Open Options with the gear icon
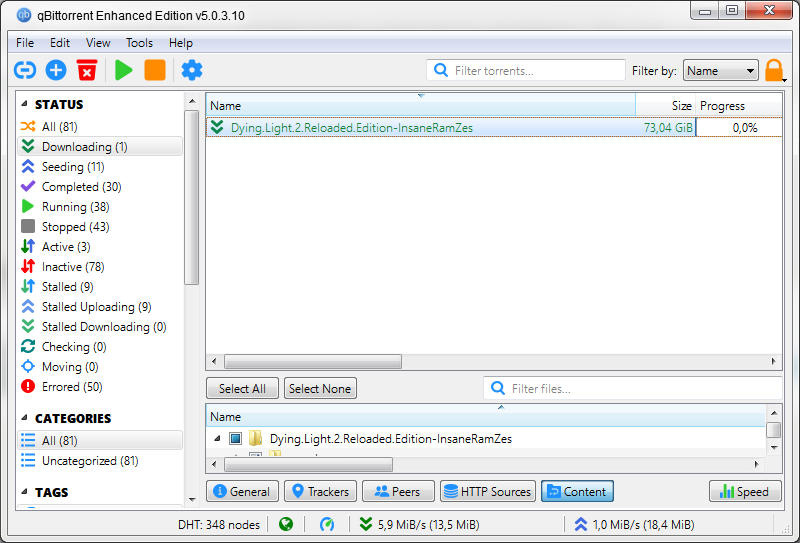 [192, 70]
